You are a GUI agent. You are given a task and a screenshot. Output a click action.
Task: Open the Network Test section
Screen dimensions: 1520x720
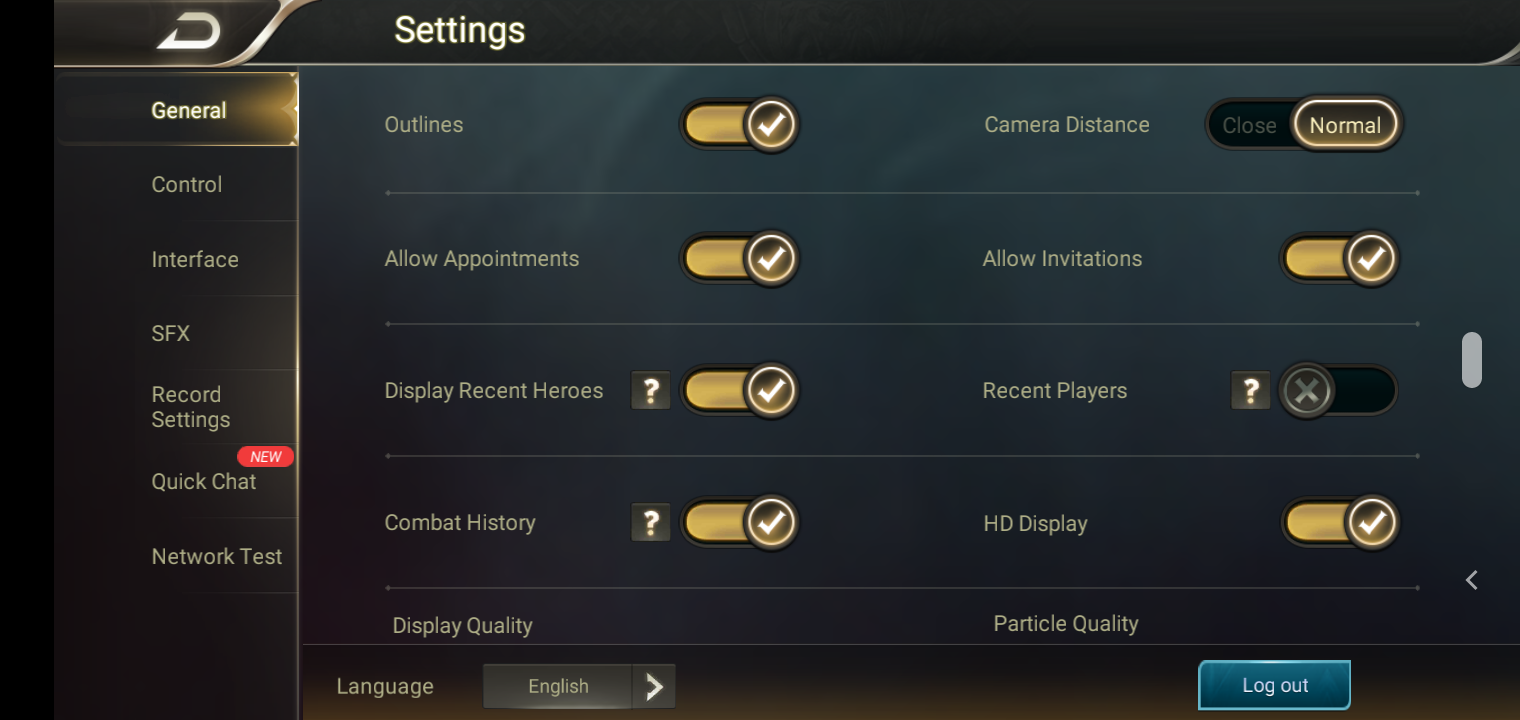[x=217, y=557]
